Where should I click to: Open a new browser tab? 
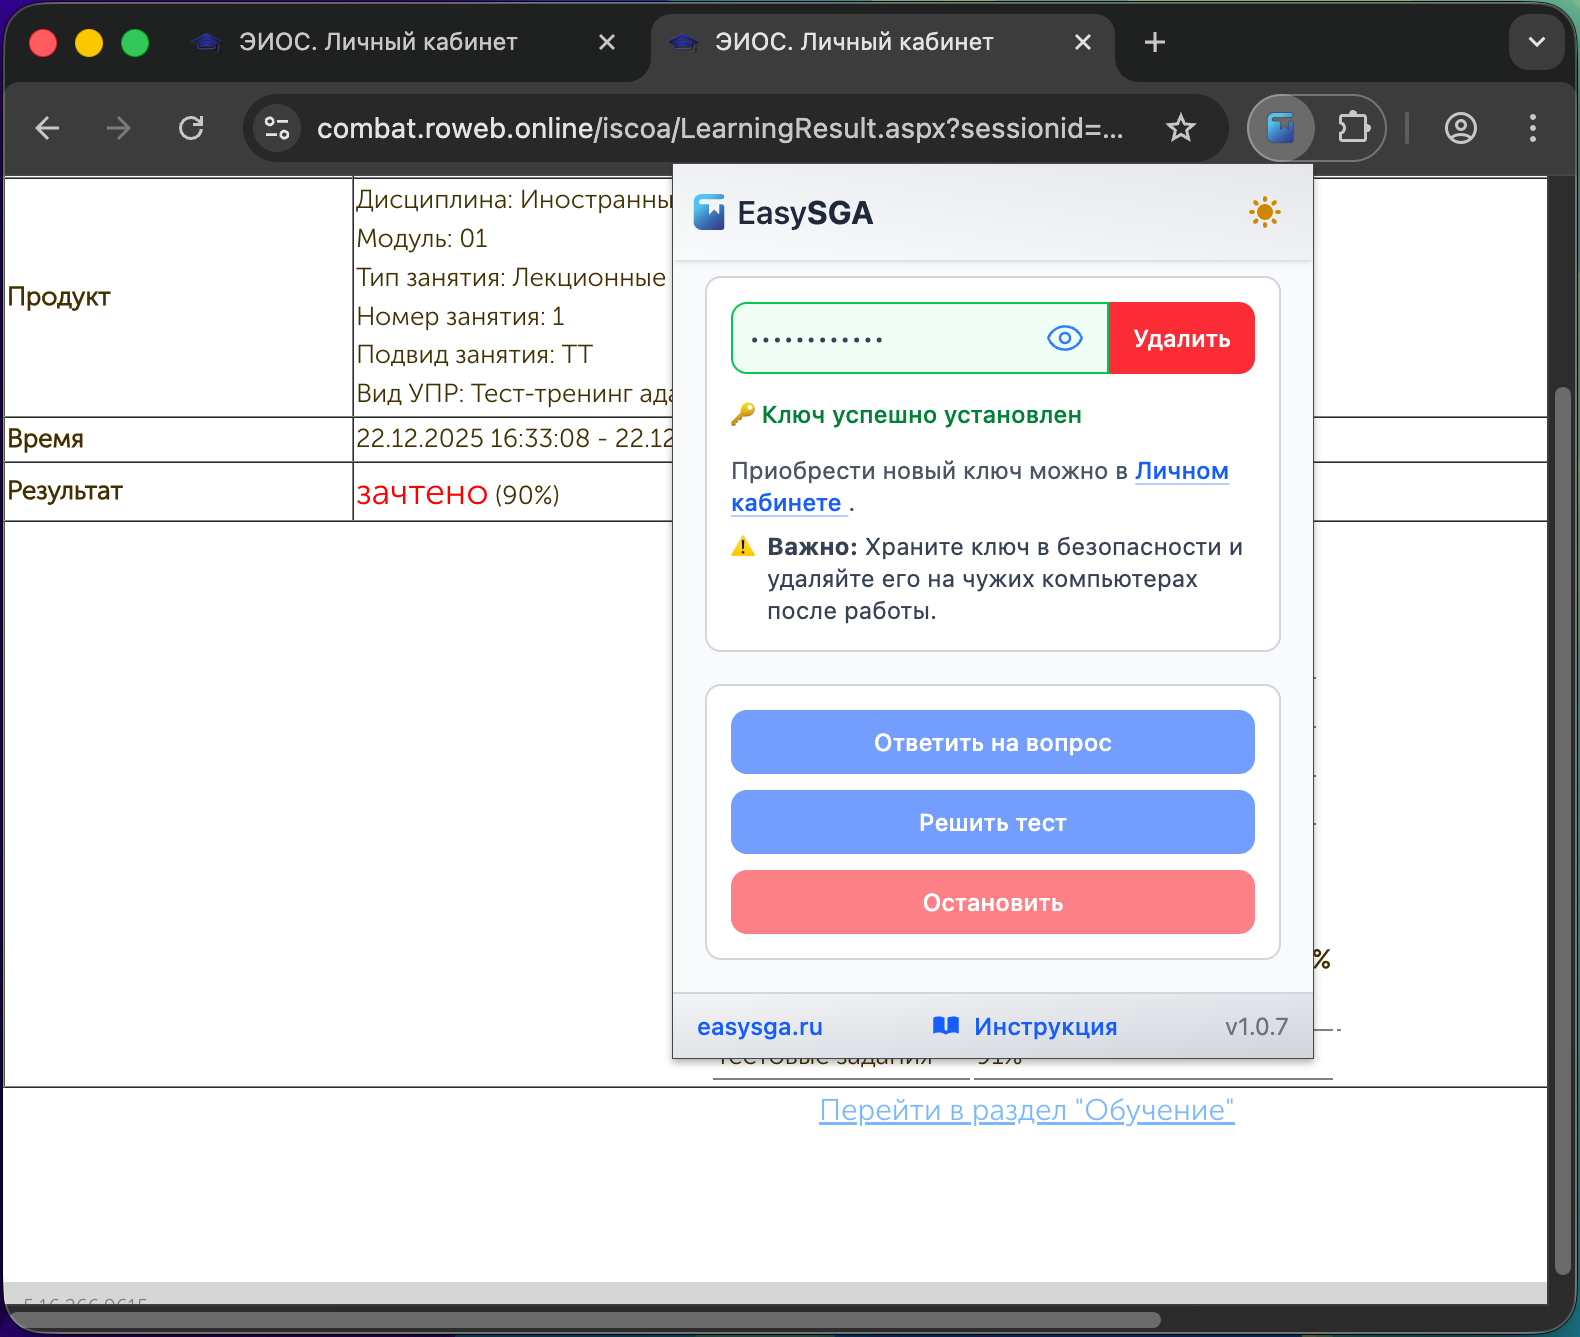[x=1154, y=42]
